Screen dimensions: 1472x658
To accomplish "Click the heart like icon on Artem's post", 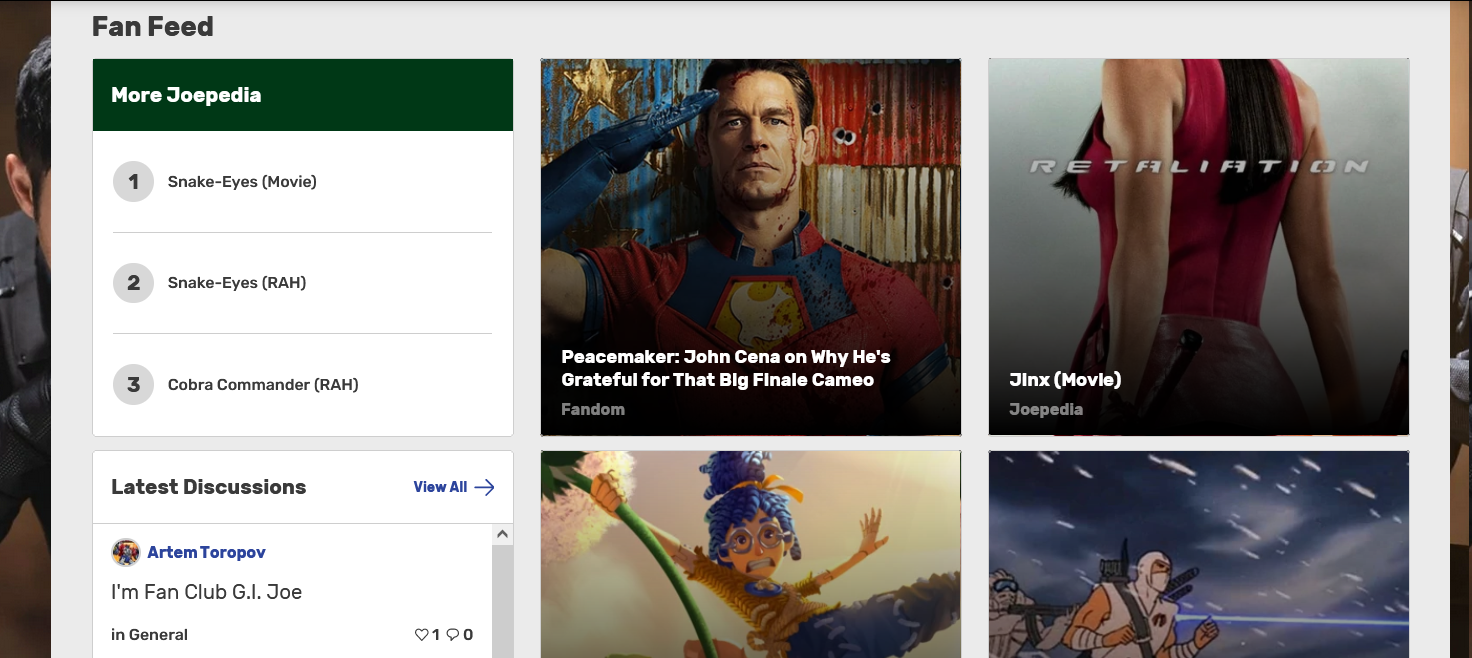I will [421, 635].
